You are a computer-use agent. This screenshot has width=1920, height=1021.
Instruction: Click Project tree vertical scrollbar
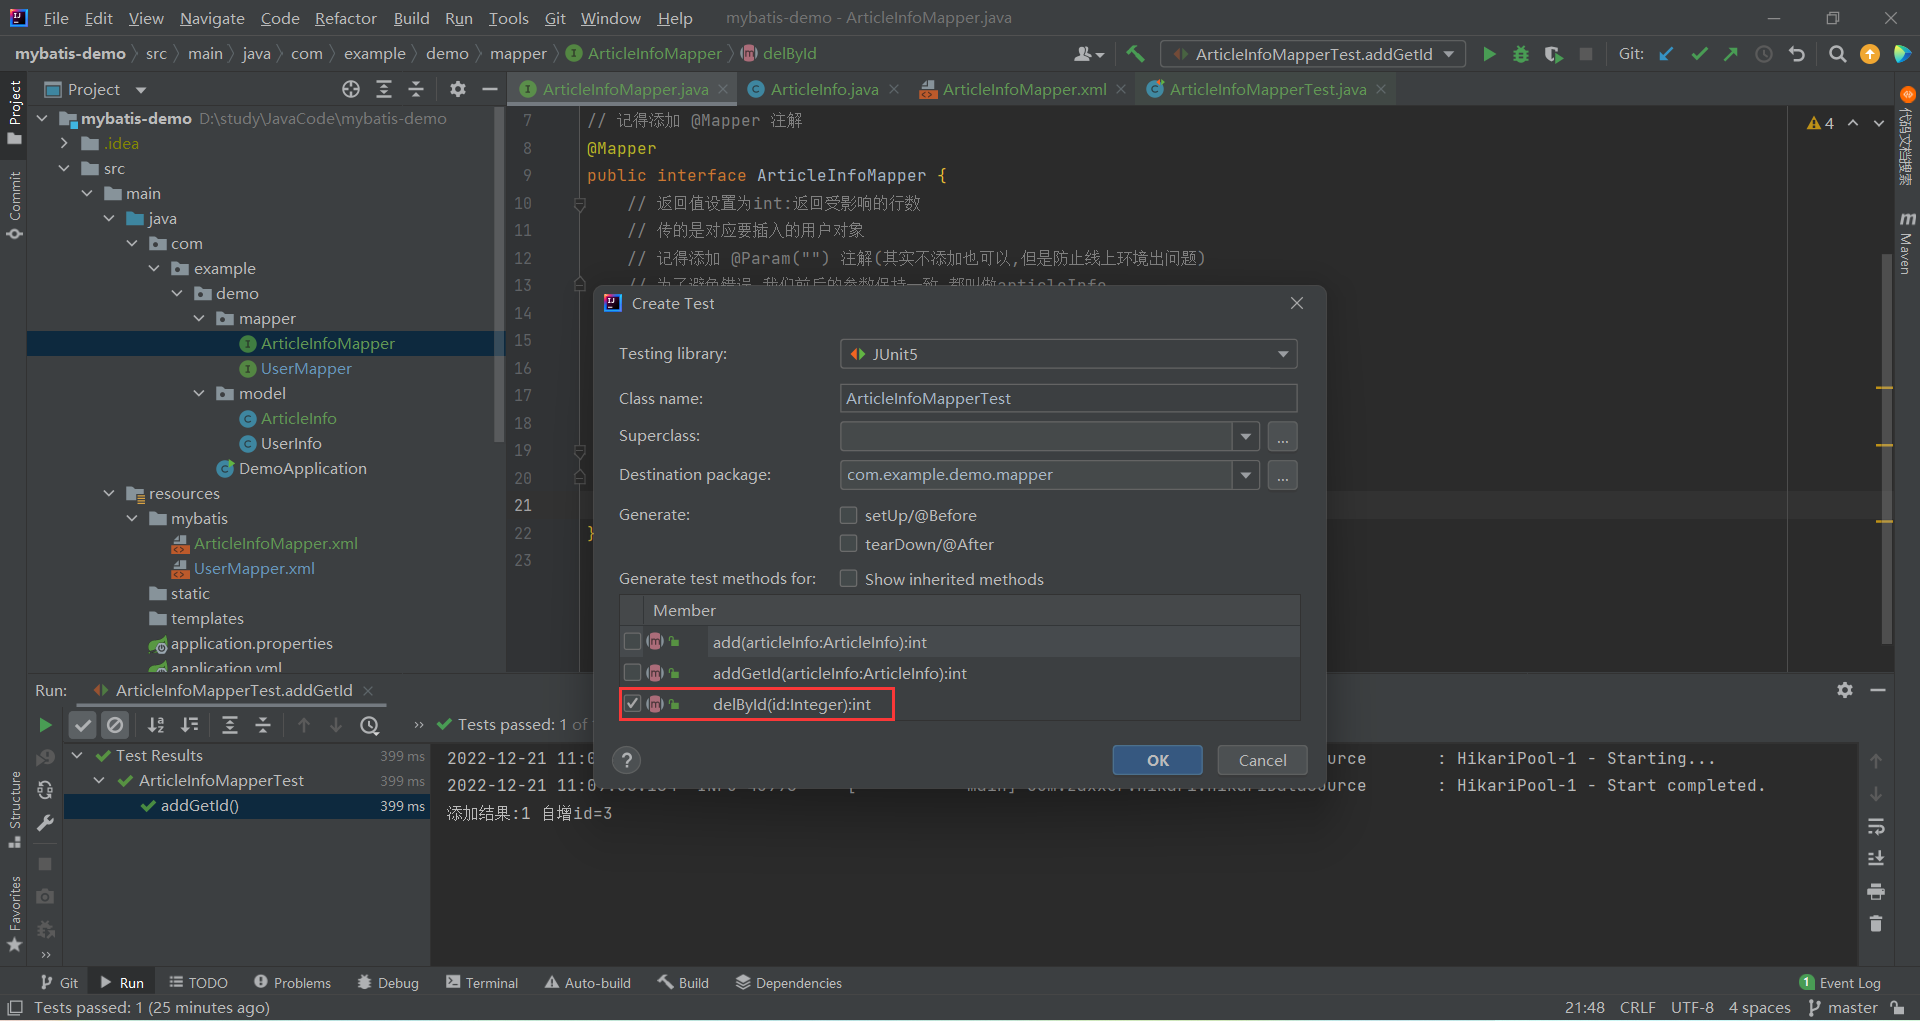[x=498, y=275]
